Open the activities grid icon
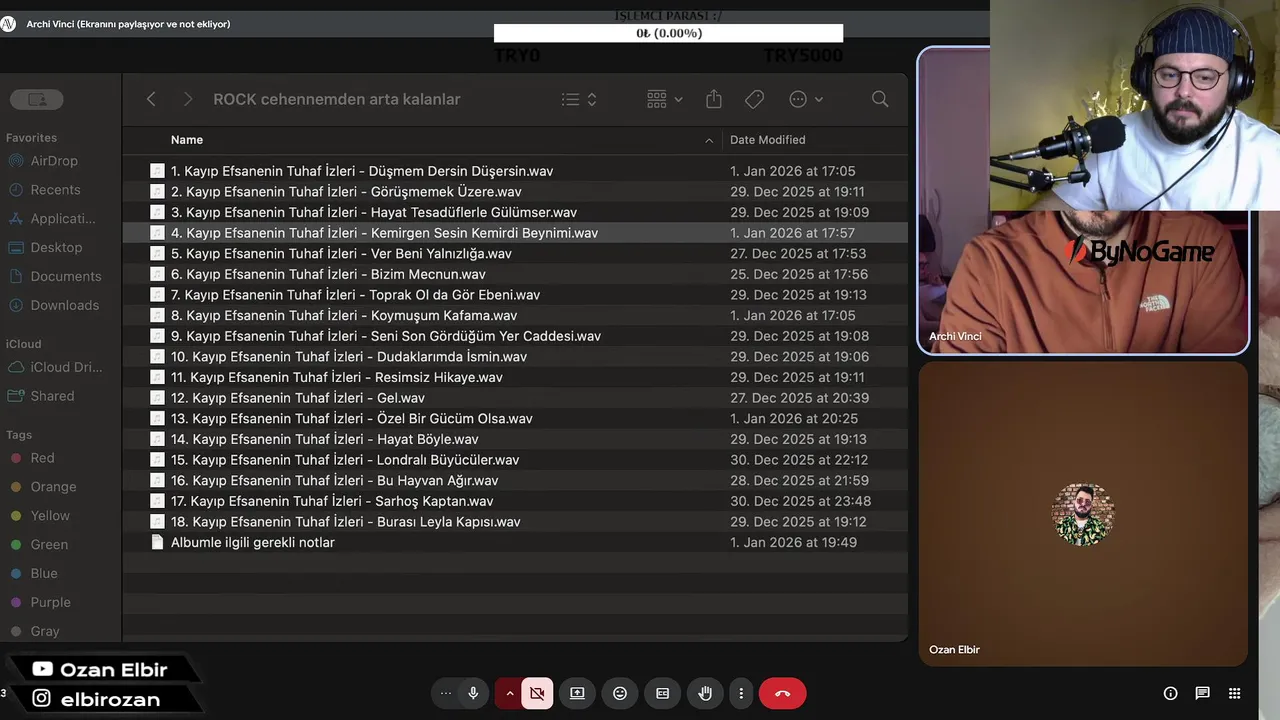 [x=1234, y=693]
